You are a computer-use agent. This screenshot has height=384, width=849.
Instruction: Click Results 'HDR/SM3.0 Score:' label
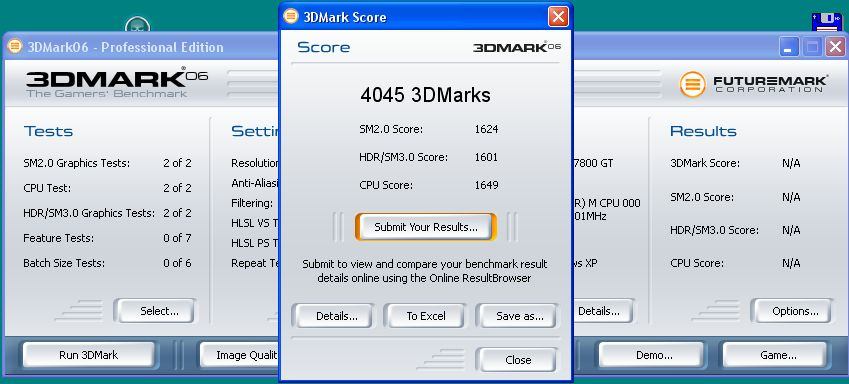(x=715, y=230)
